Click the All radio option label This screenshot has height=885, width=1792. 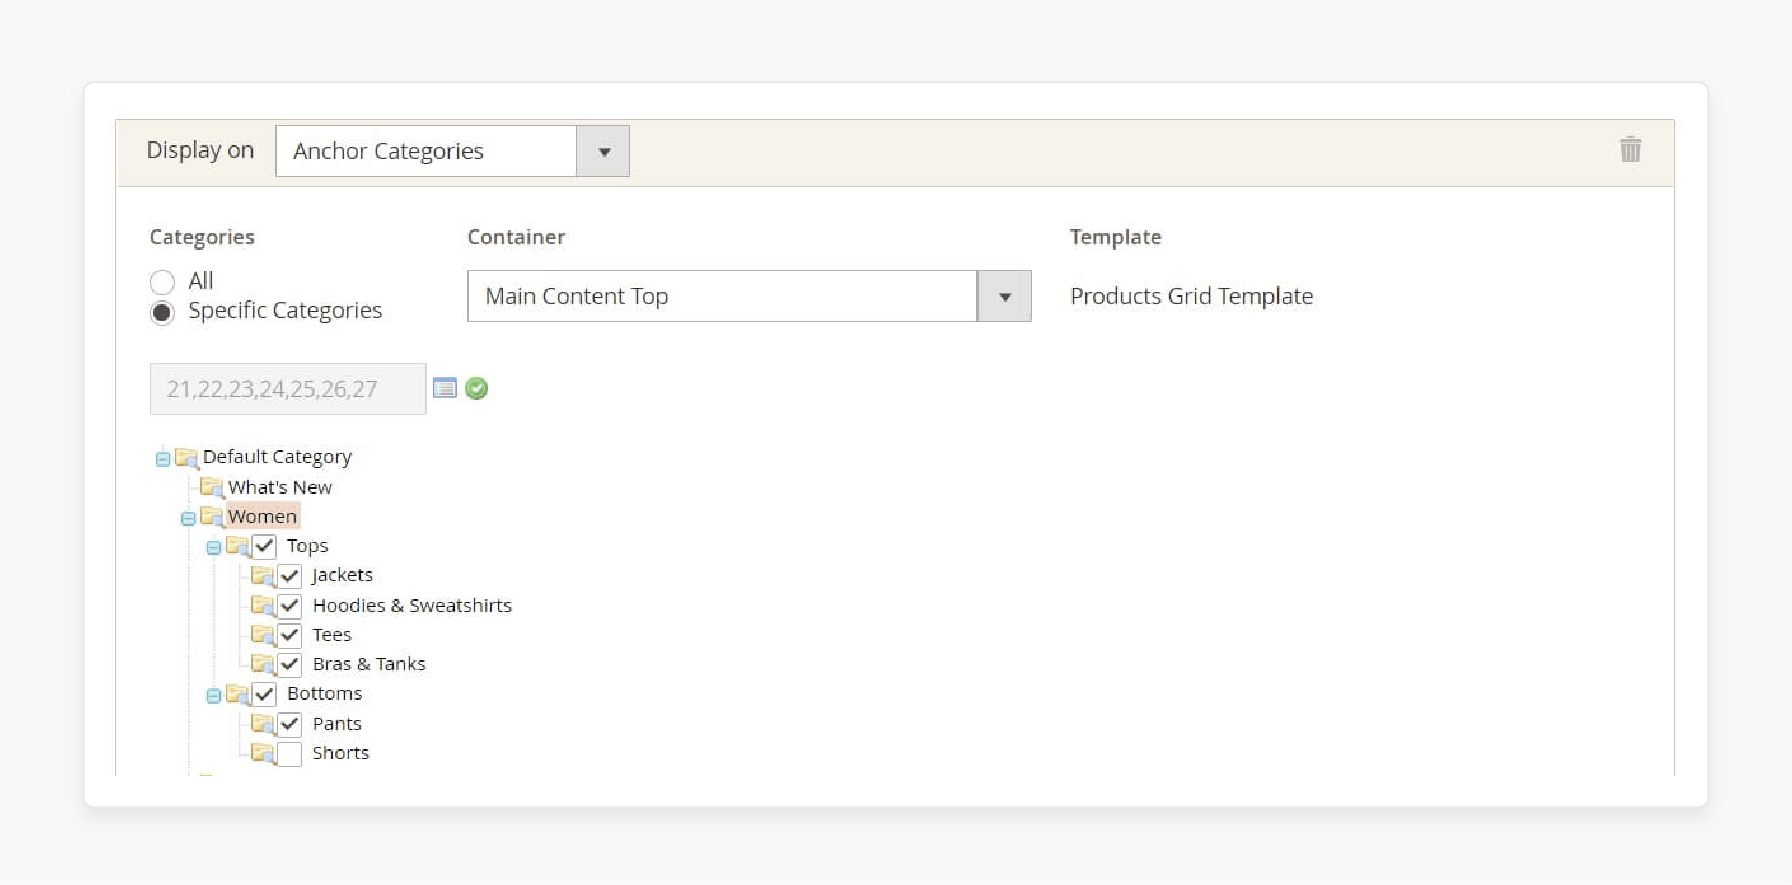coord(201,281)
